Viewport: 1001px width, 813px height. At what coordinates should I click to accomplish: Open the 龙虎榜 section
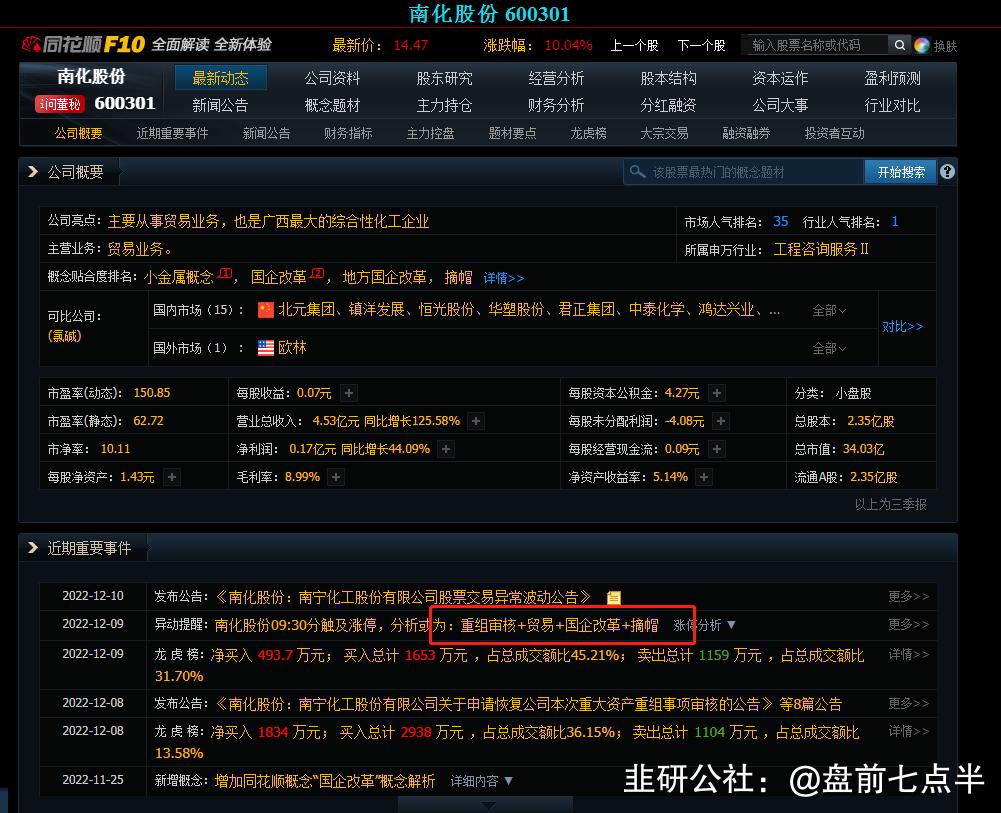coord(589,132)
